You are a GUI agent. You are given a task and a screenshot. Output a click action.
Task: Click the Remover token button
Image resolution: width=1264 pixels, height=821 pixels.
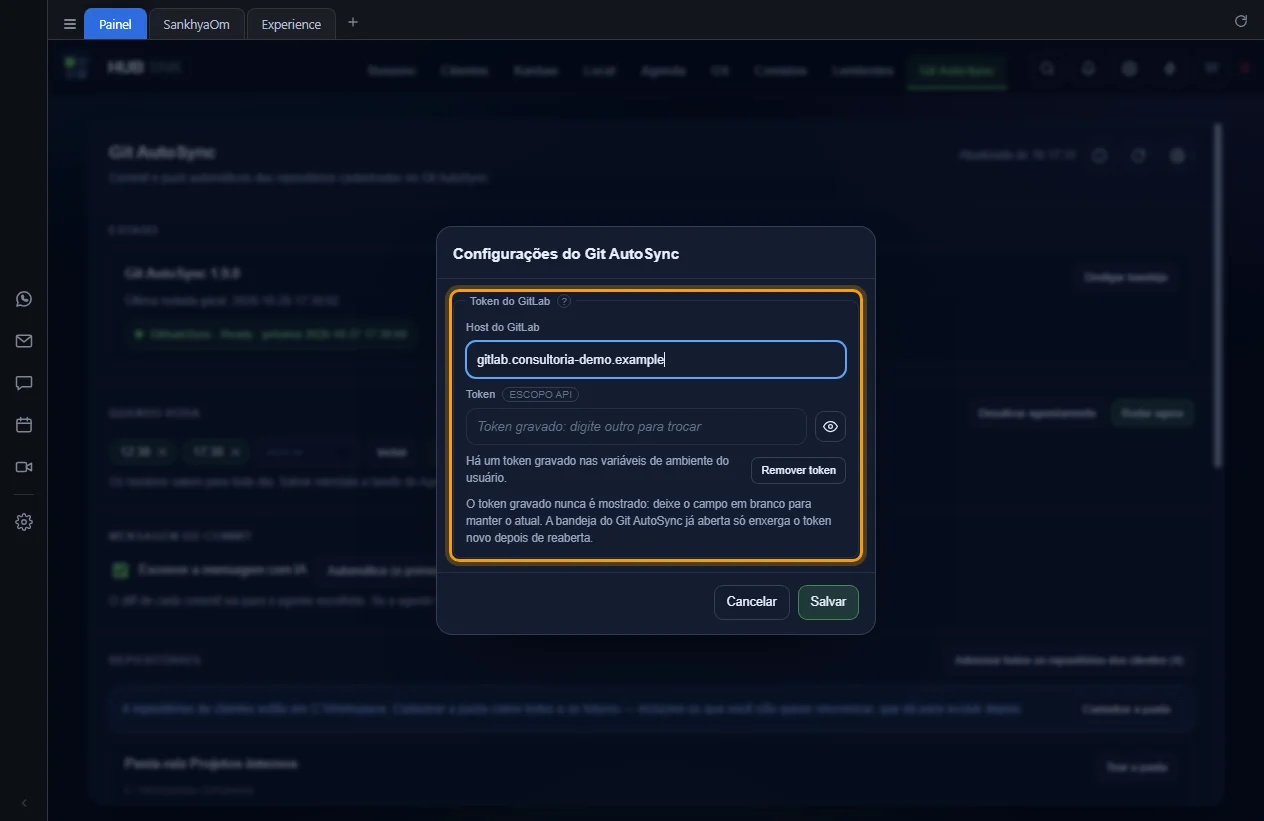coord(798,470)
